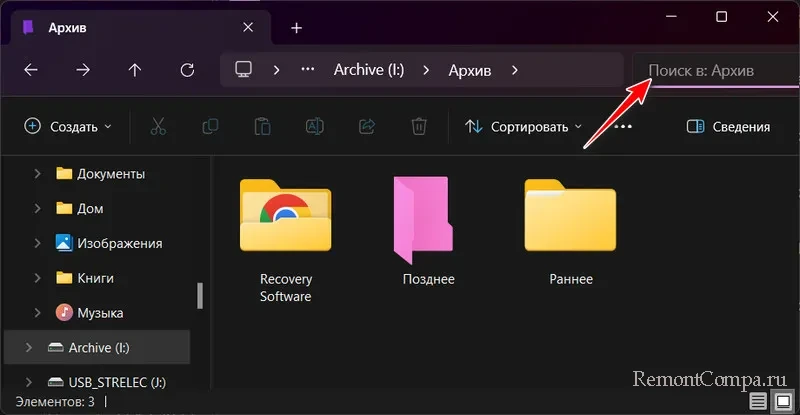Switch to details list view
800x415 pixels.
point(760,402)
